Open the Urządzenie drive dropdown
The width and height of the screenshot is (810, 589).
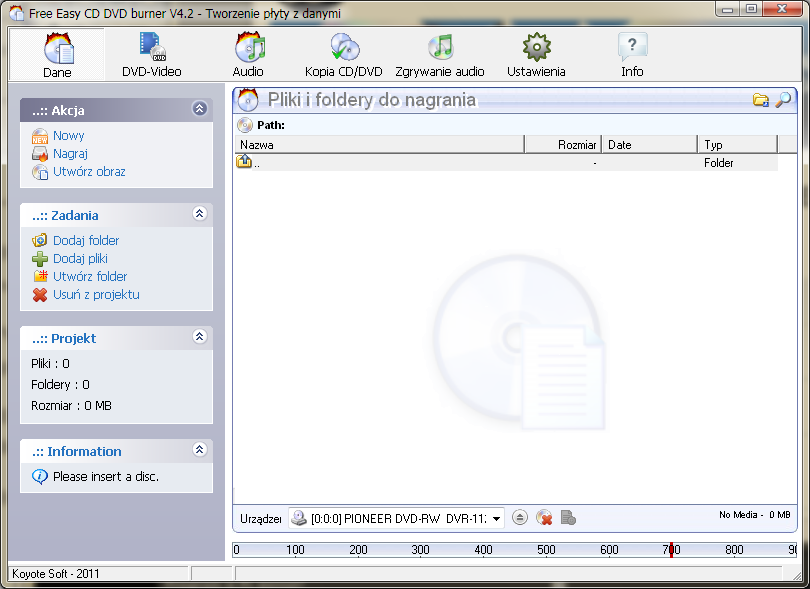tap(496, 518)
